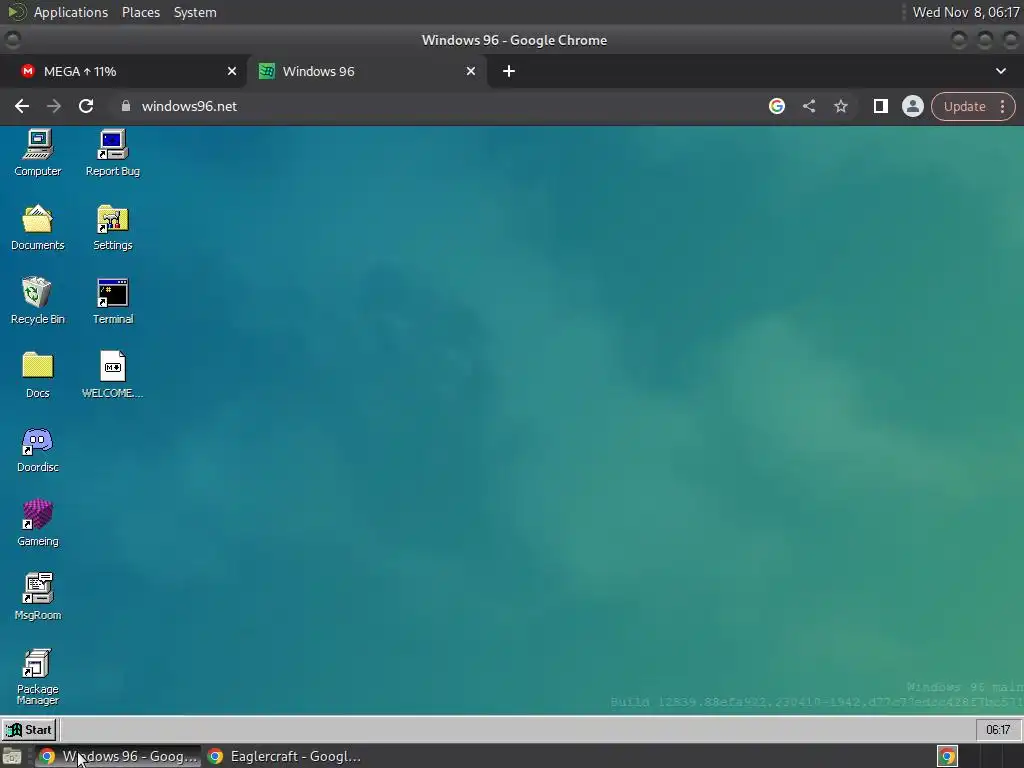1024x768 pixels.
Task: Close the Windows 96 tab
Action: [471, 71]
